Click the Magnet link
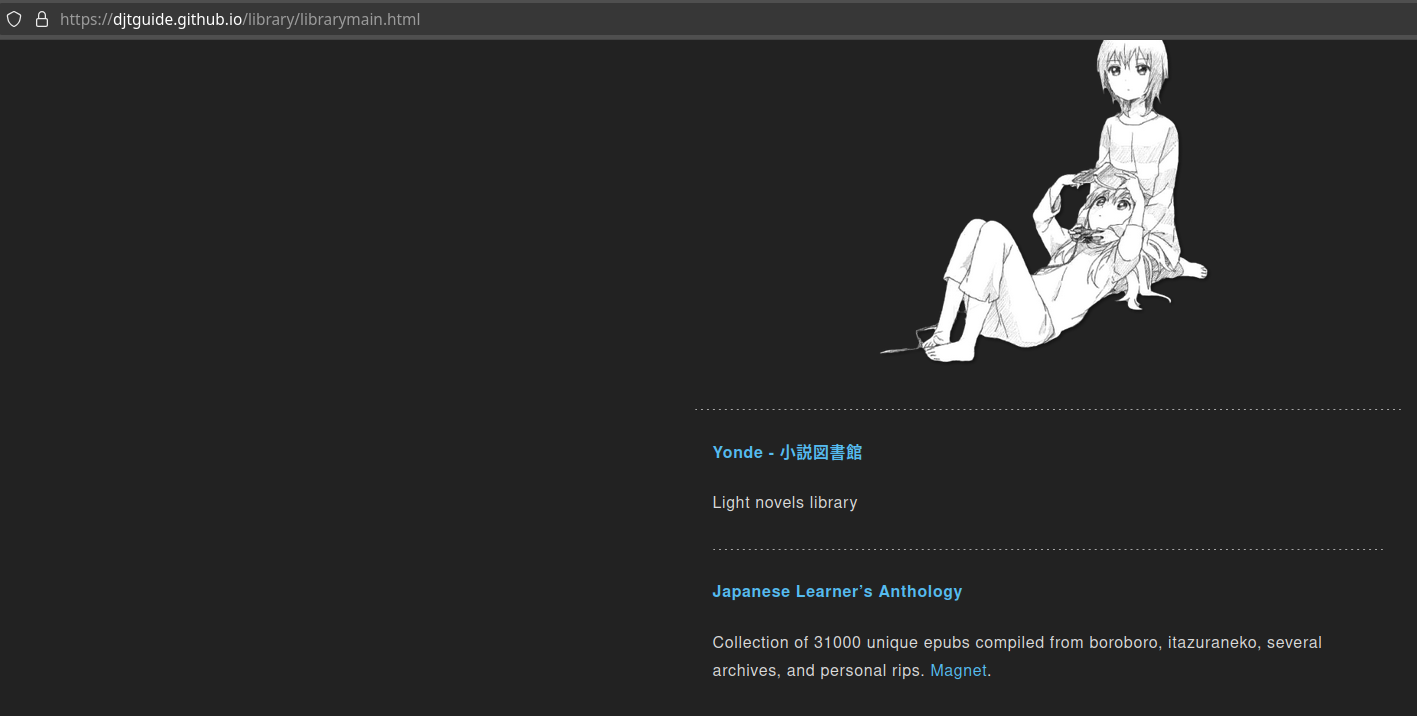The height and width of the screenshot is (716, 1417). (958, 670)
